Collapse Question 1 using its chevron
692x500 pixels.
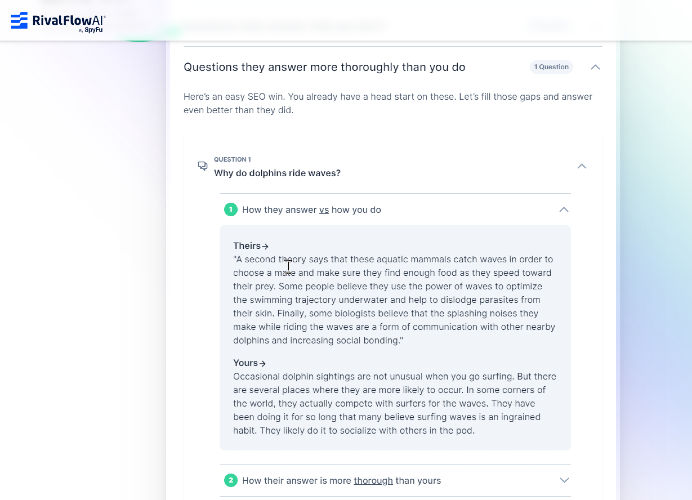tap(582, 166)
